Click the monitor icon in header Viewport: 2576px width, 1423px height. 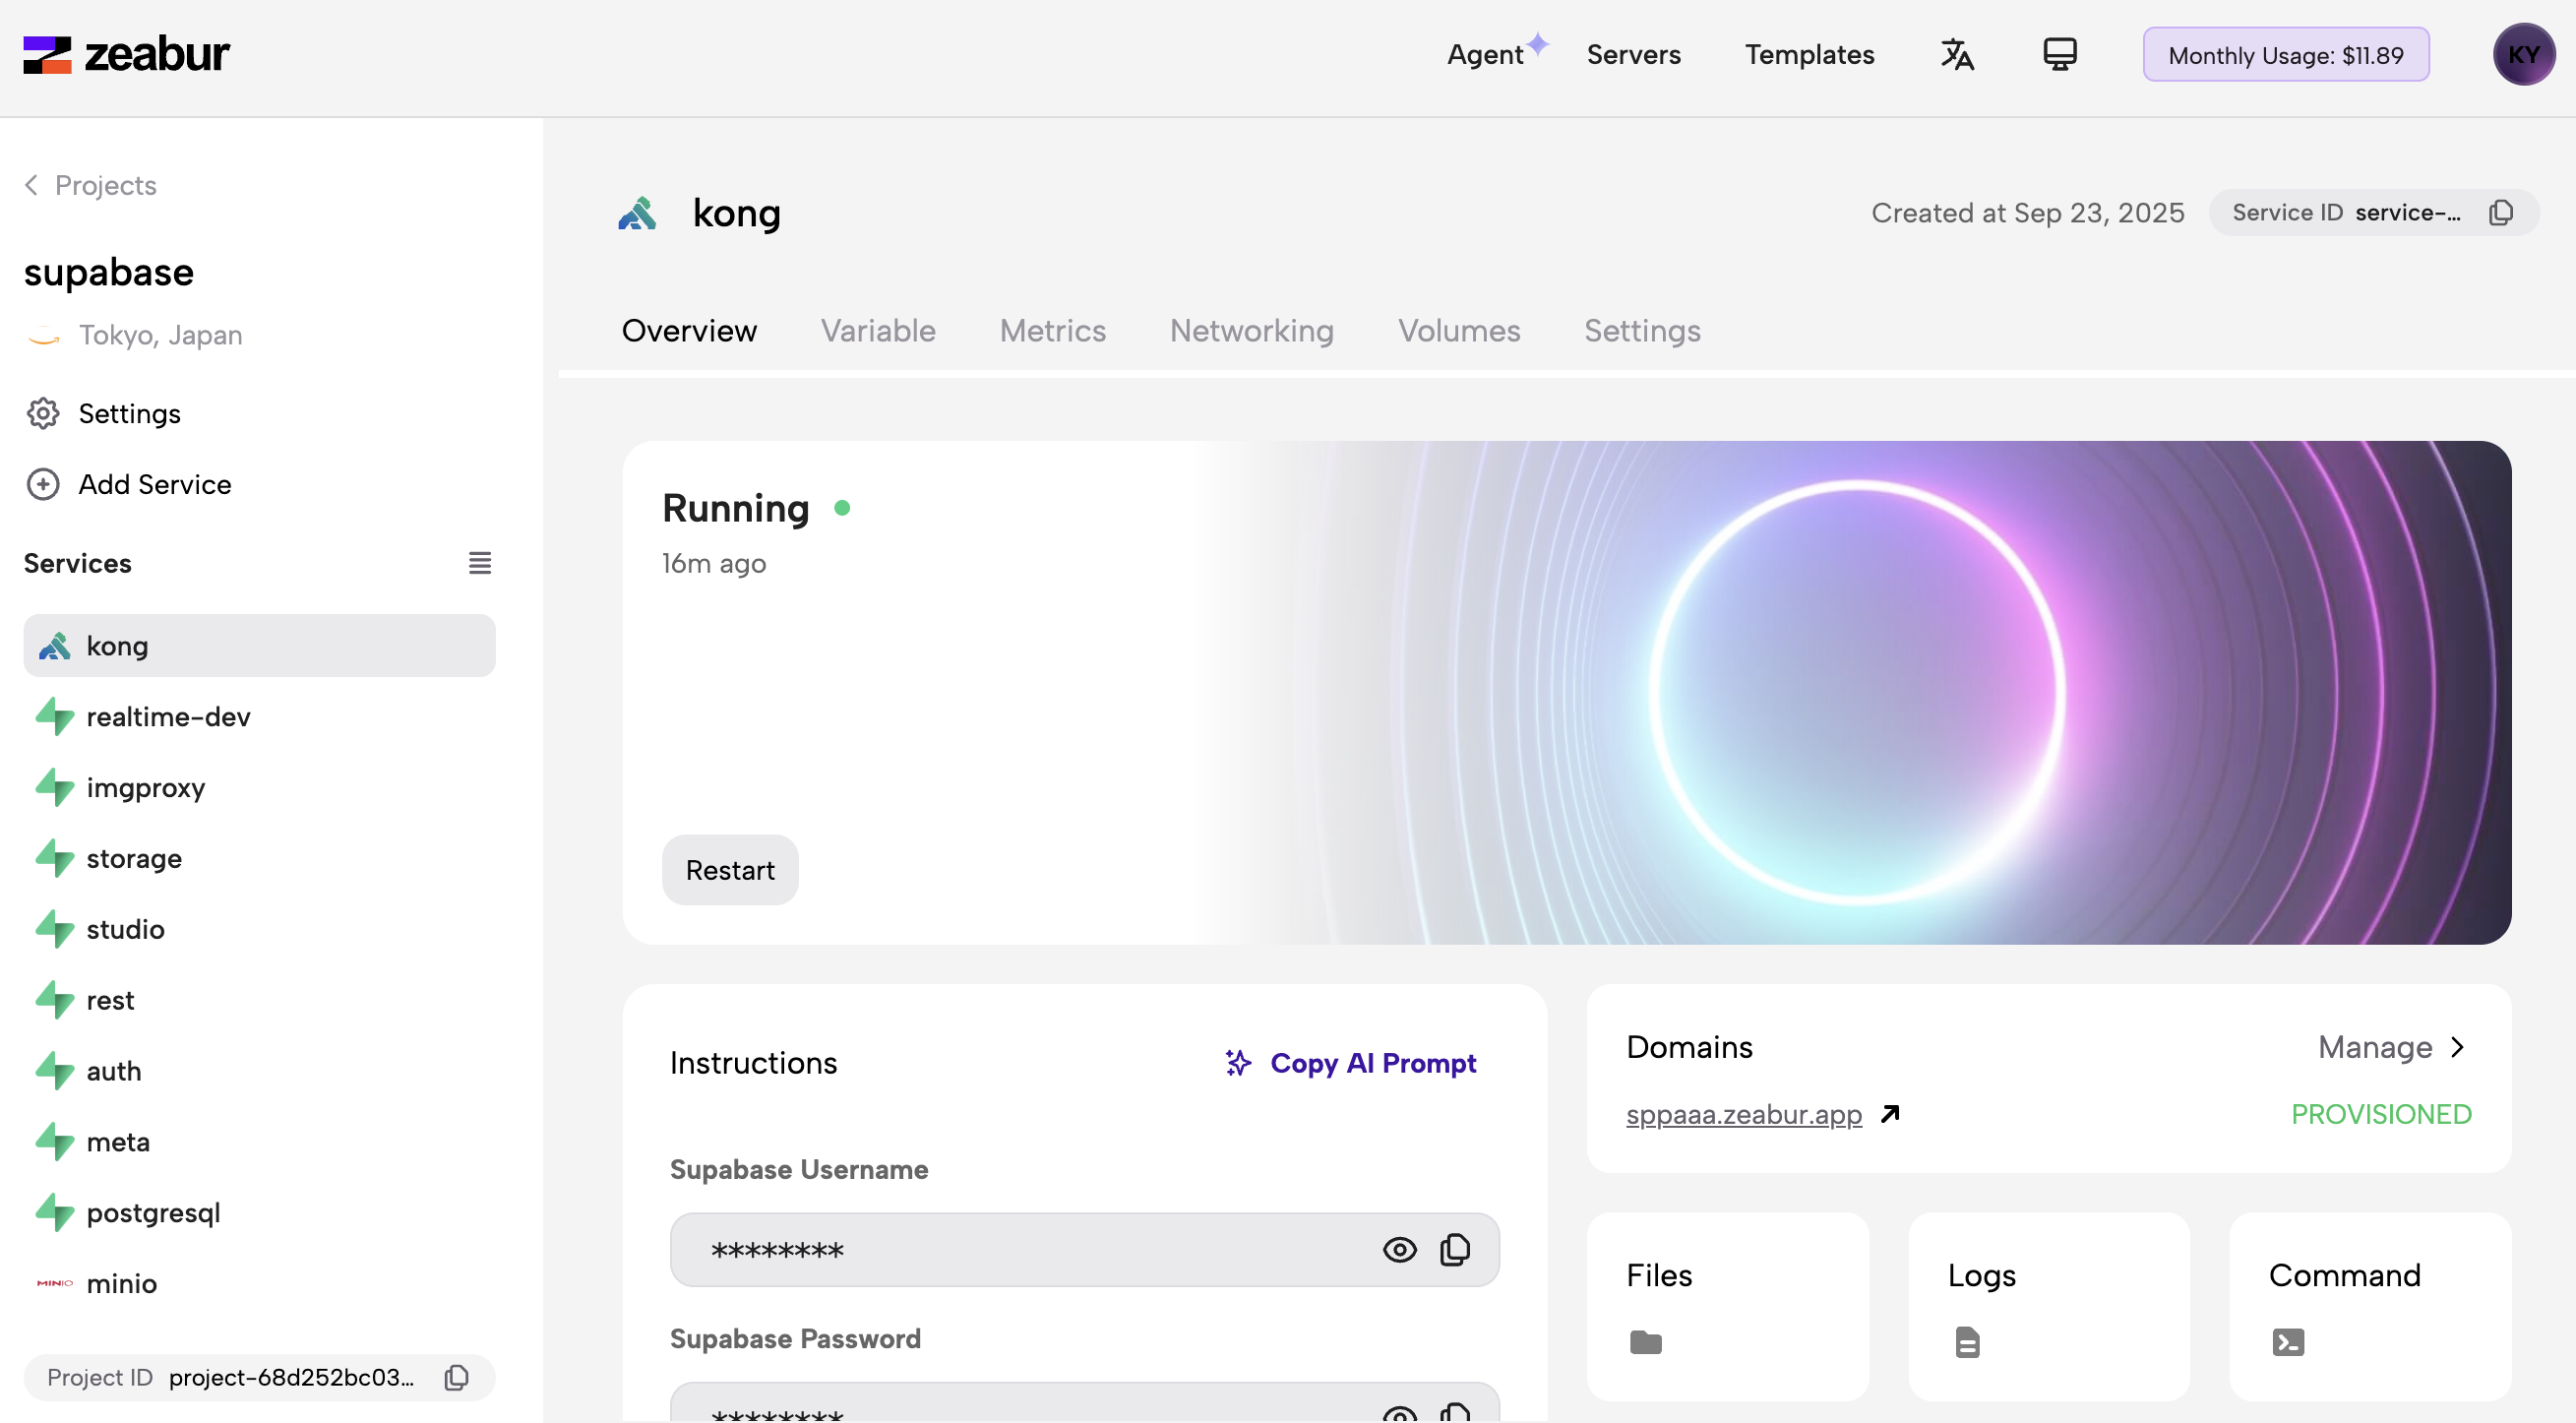pyautogui.click(x=2059, y=54)
